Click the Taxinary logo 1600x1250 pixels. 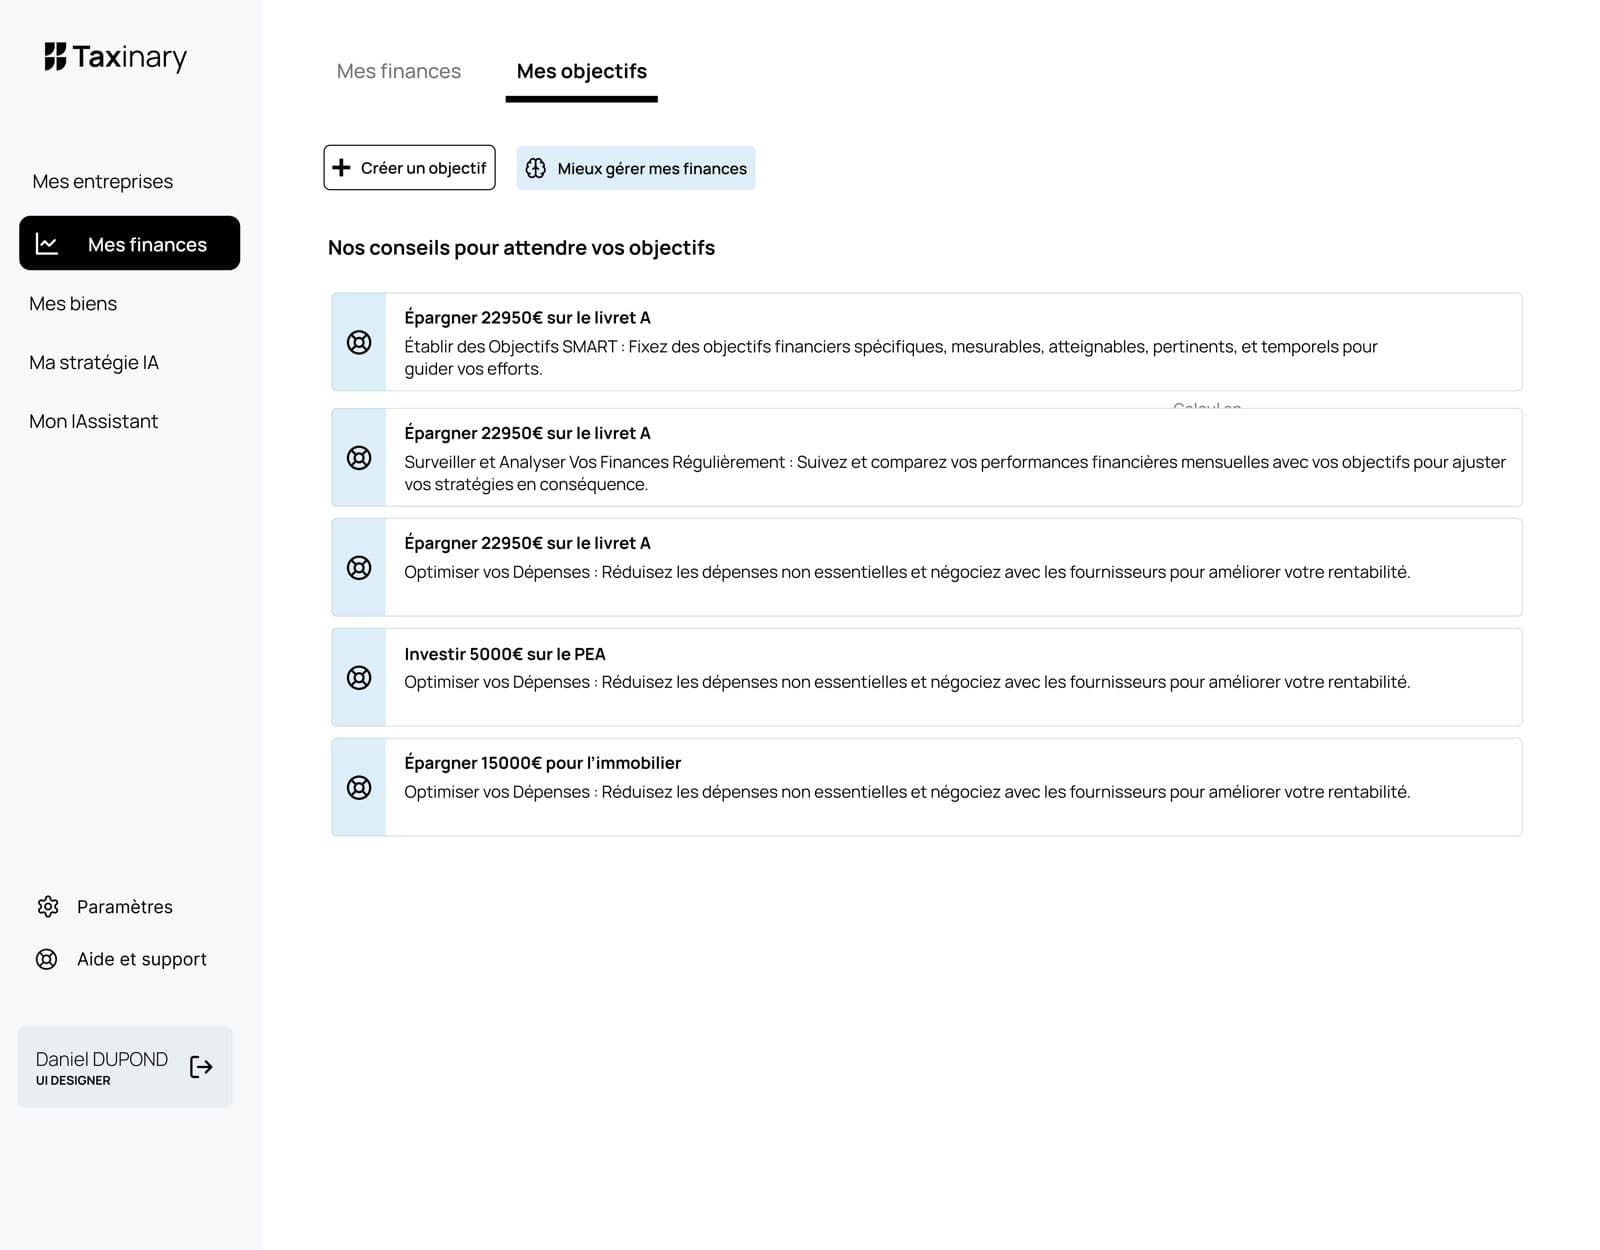pos(115,57)
